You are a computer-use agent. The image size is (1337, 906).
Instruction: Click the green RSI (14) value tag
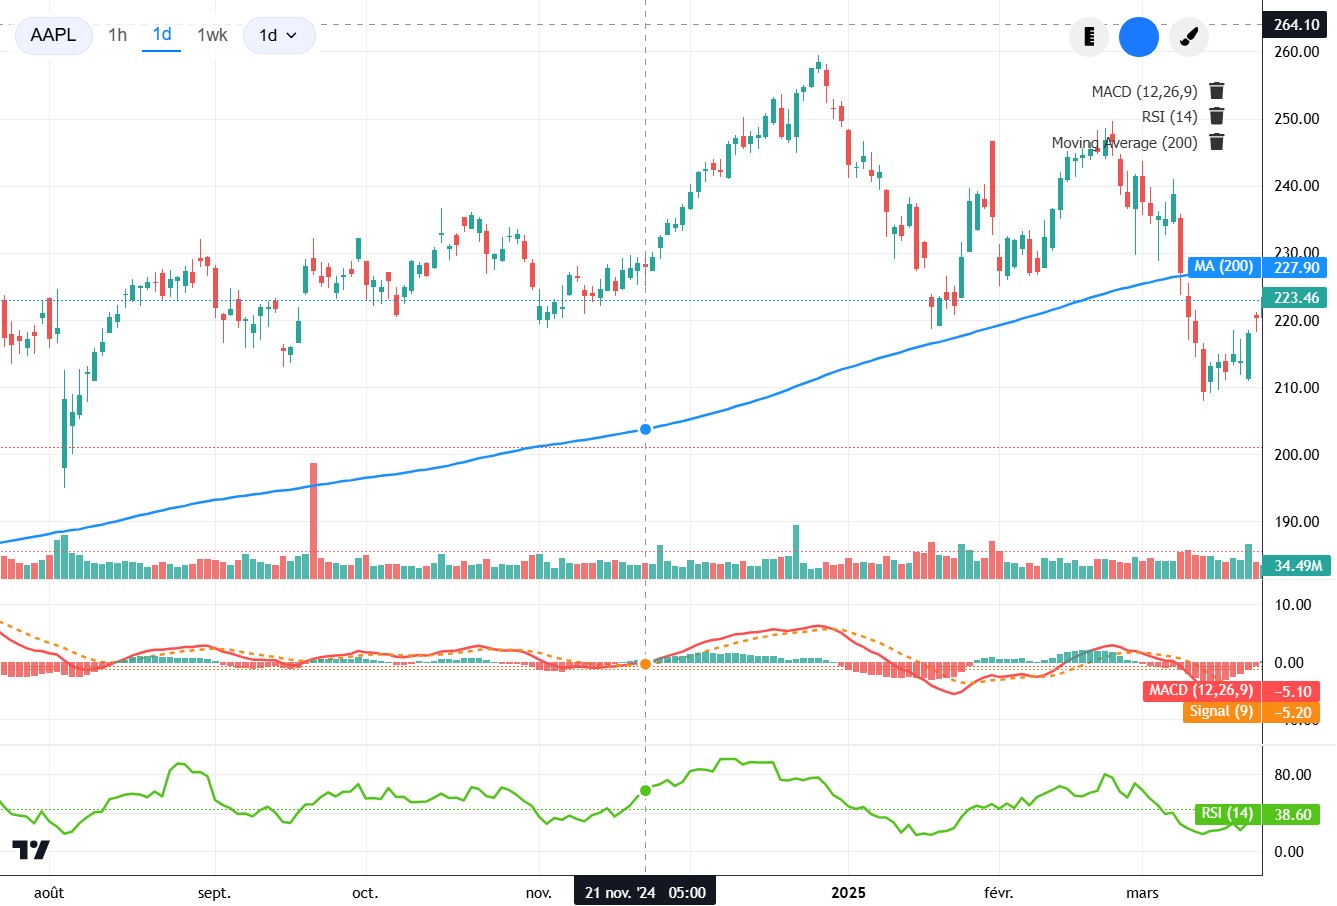(1226, 813)
